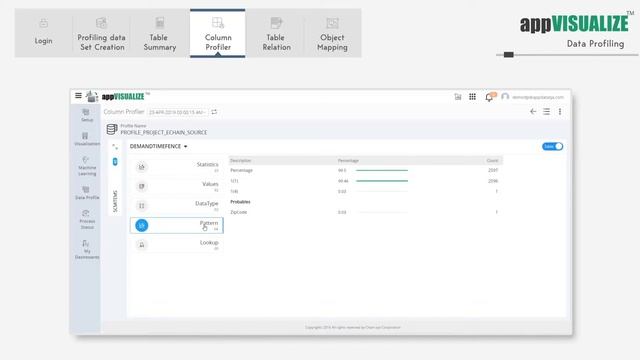Click the Count column header
Image resolution: width=640 pixels, height=360 pixels.
pos(492,160)
